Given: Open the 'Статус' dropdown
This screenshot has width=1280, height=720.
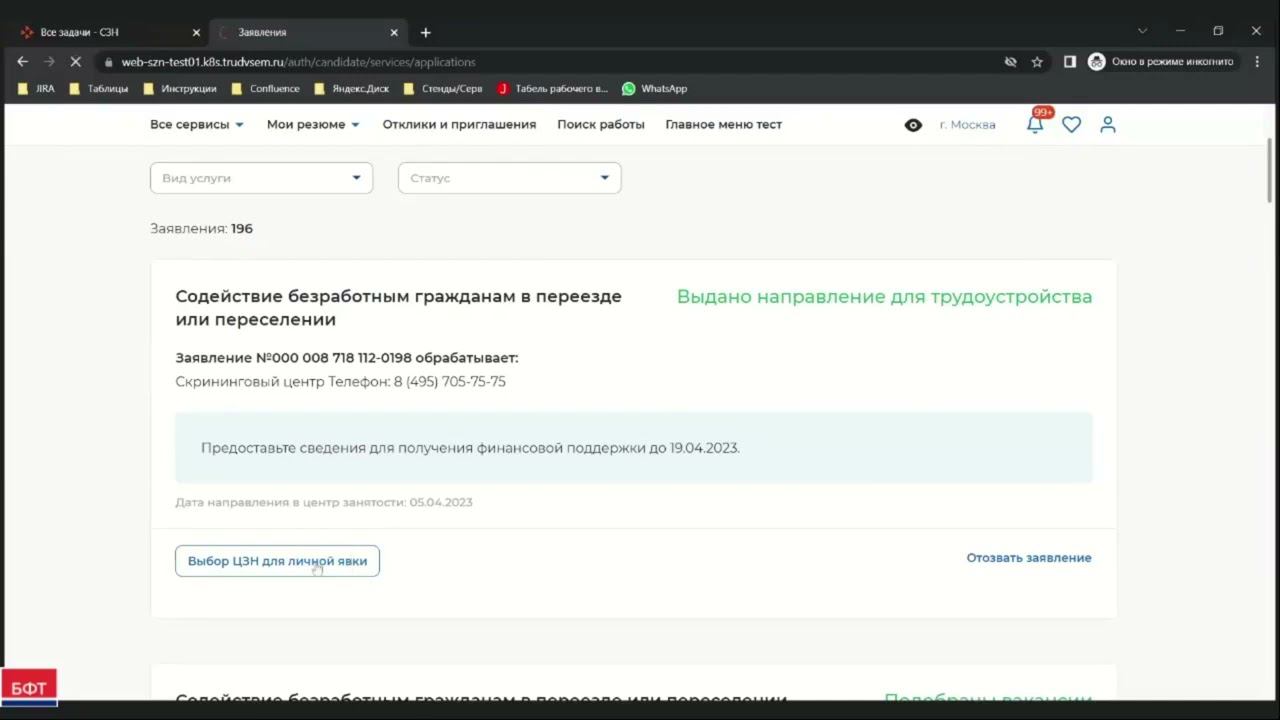Looking at the screenshot, I should [x=509, y=178].
